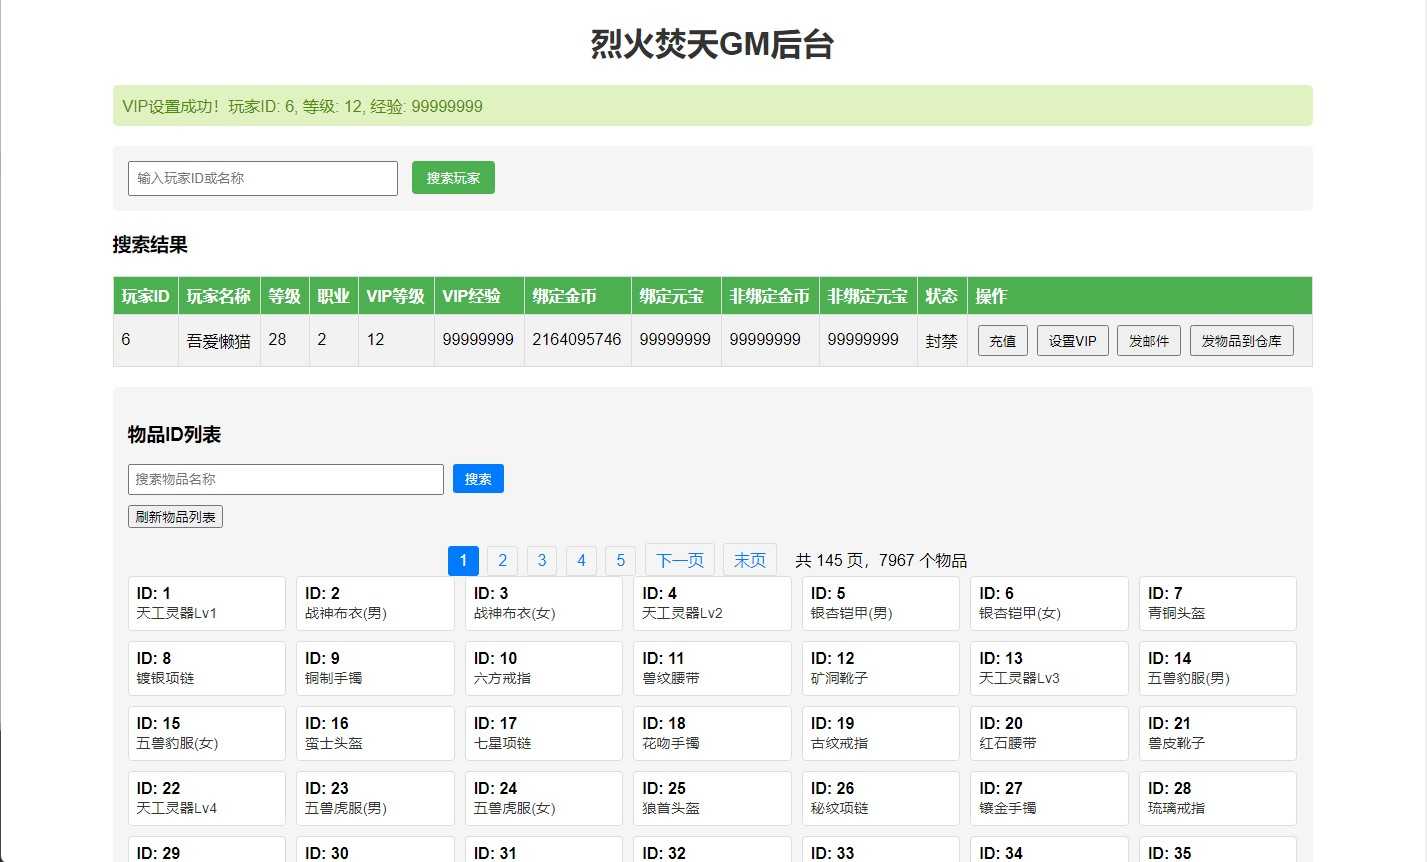Viewport: 1427px width, 862px height.
Task: Click the green 搜索玩家 button
Action: (453, 178)
